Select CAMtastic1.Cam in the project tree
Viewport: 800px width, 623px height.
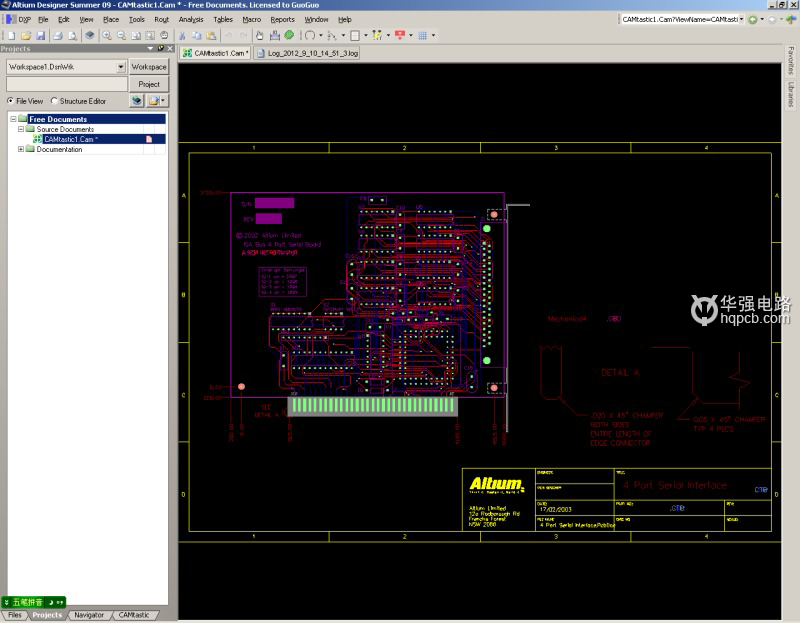70,139
